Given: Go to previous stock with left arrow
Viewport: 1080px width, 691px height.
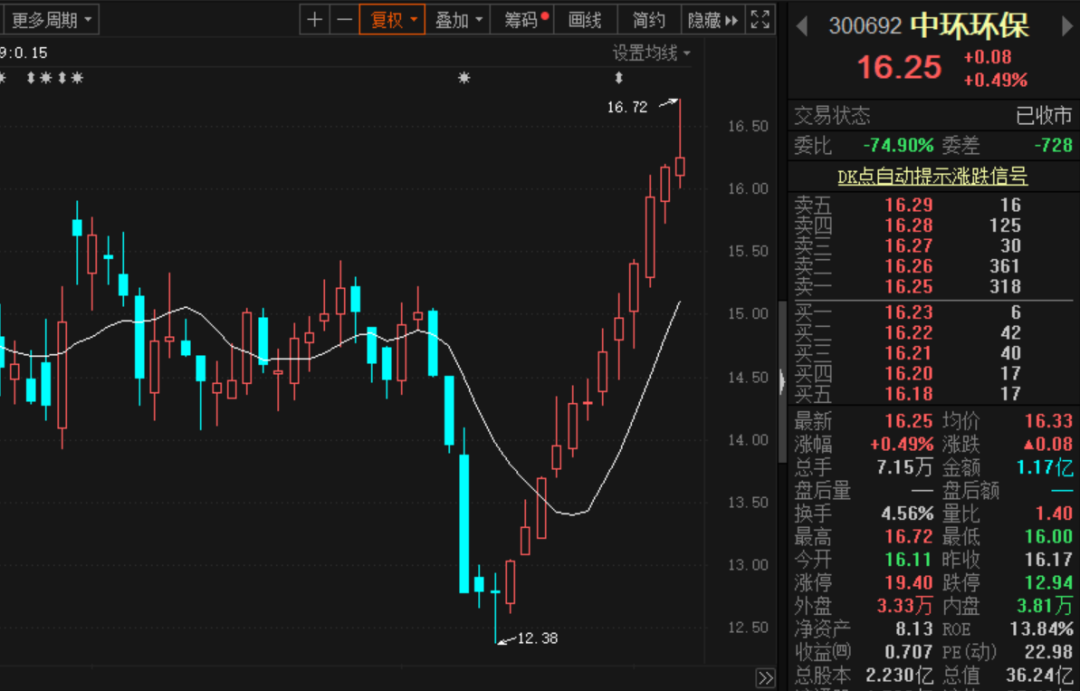Looking at the screenshot, I should (801, 27).
